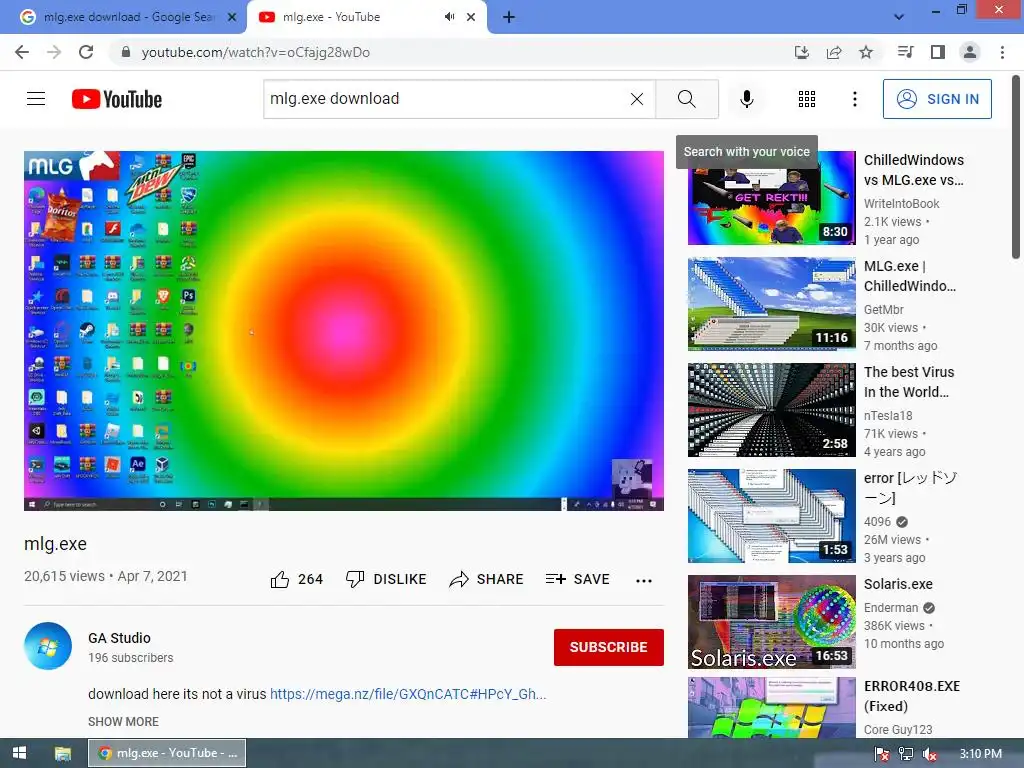Screen dimensions: 1024x768
Task: Go forward in browser history
Action: [x=54, y=52]
